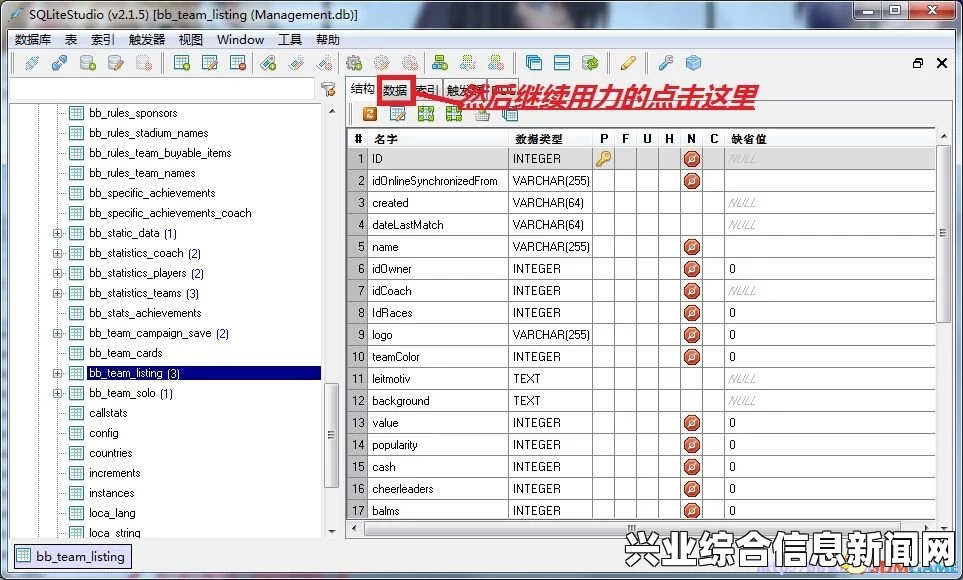The height and width of the screenshot is (580, 963).
Task: Select the bb_specific_achievements_coach table in tree
Action: click(x=170, y=213)
